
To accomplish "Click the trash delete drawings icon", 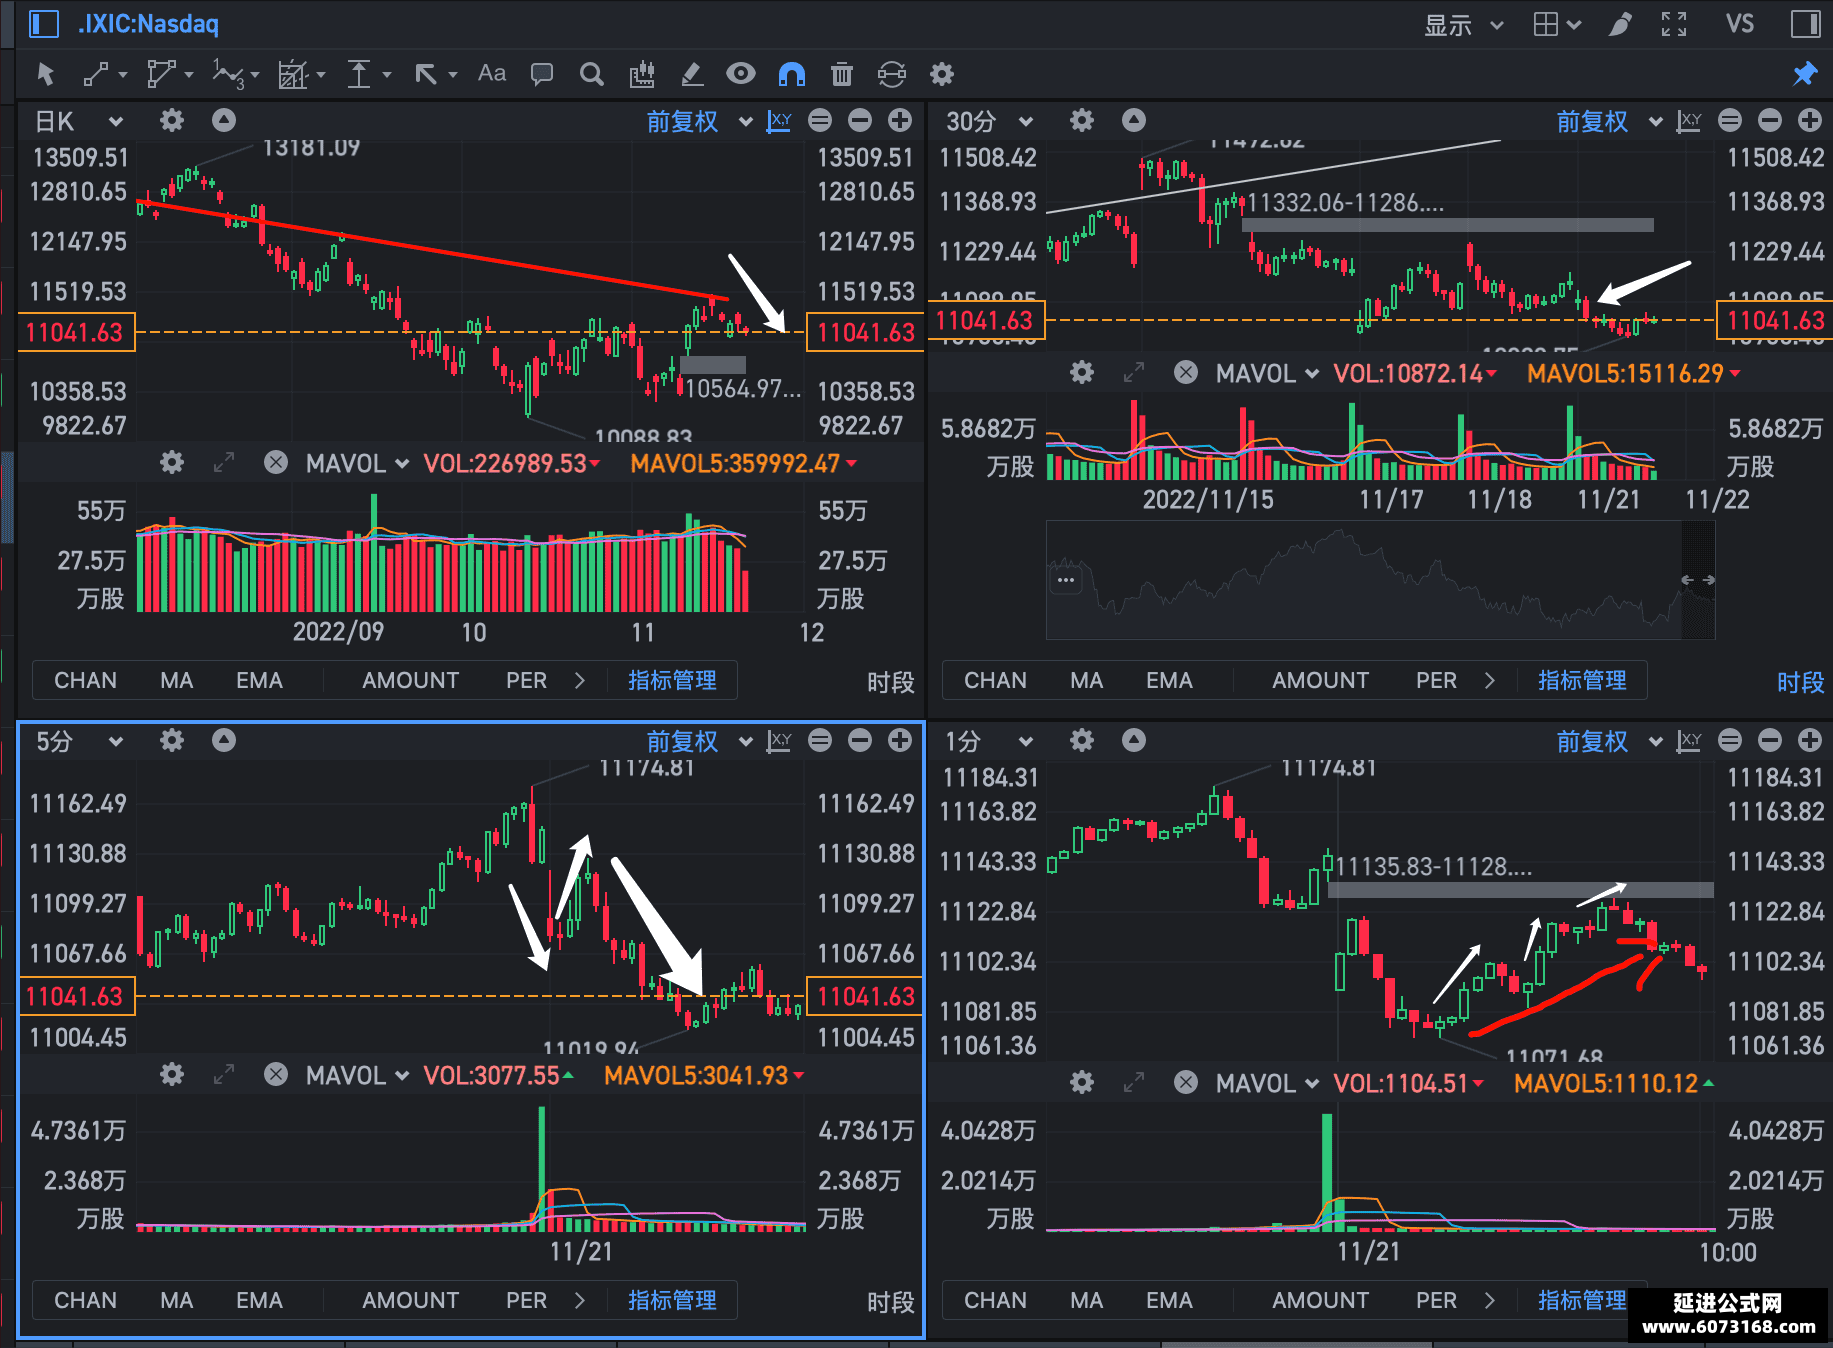I will pos(842,74).
